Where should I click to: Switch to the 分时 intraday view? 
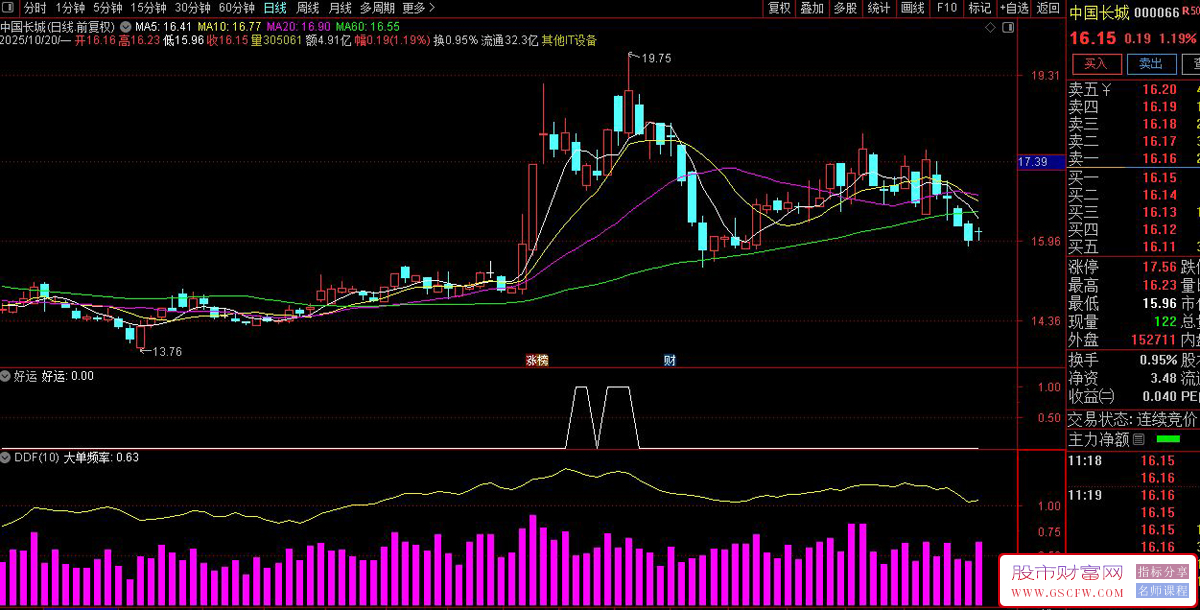(x=35, y=8)
